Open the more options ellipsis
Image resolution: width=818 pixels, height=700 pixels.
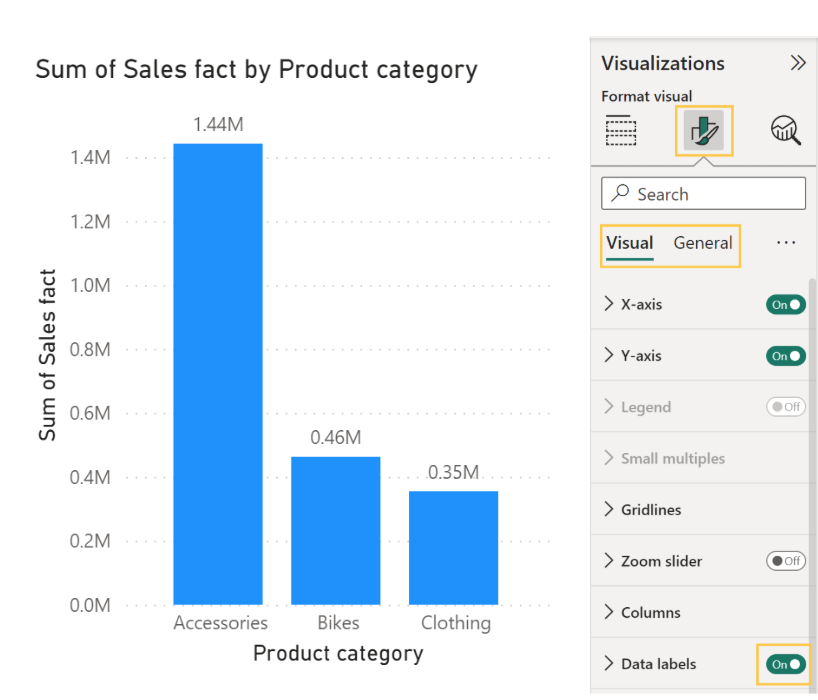pyautogui.click(x=786, y=243)
